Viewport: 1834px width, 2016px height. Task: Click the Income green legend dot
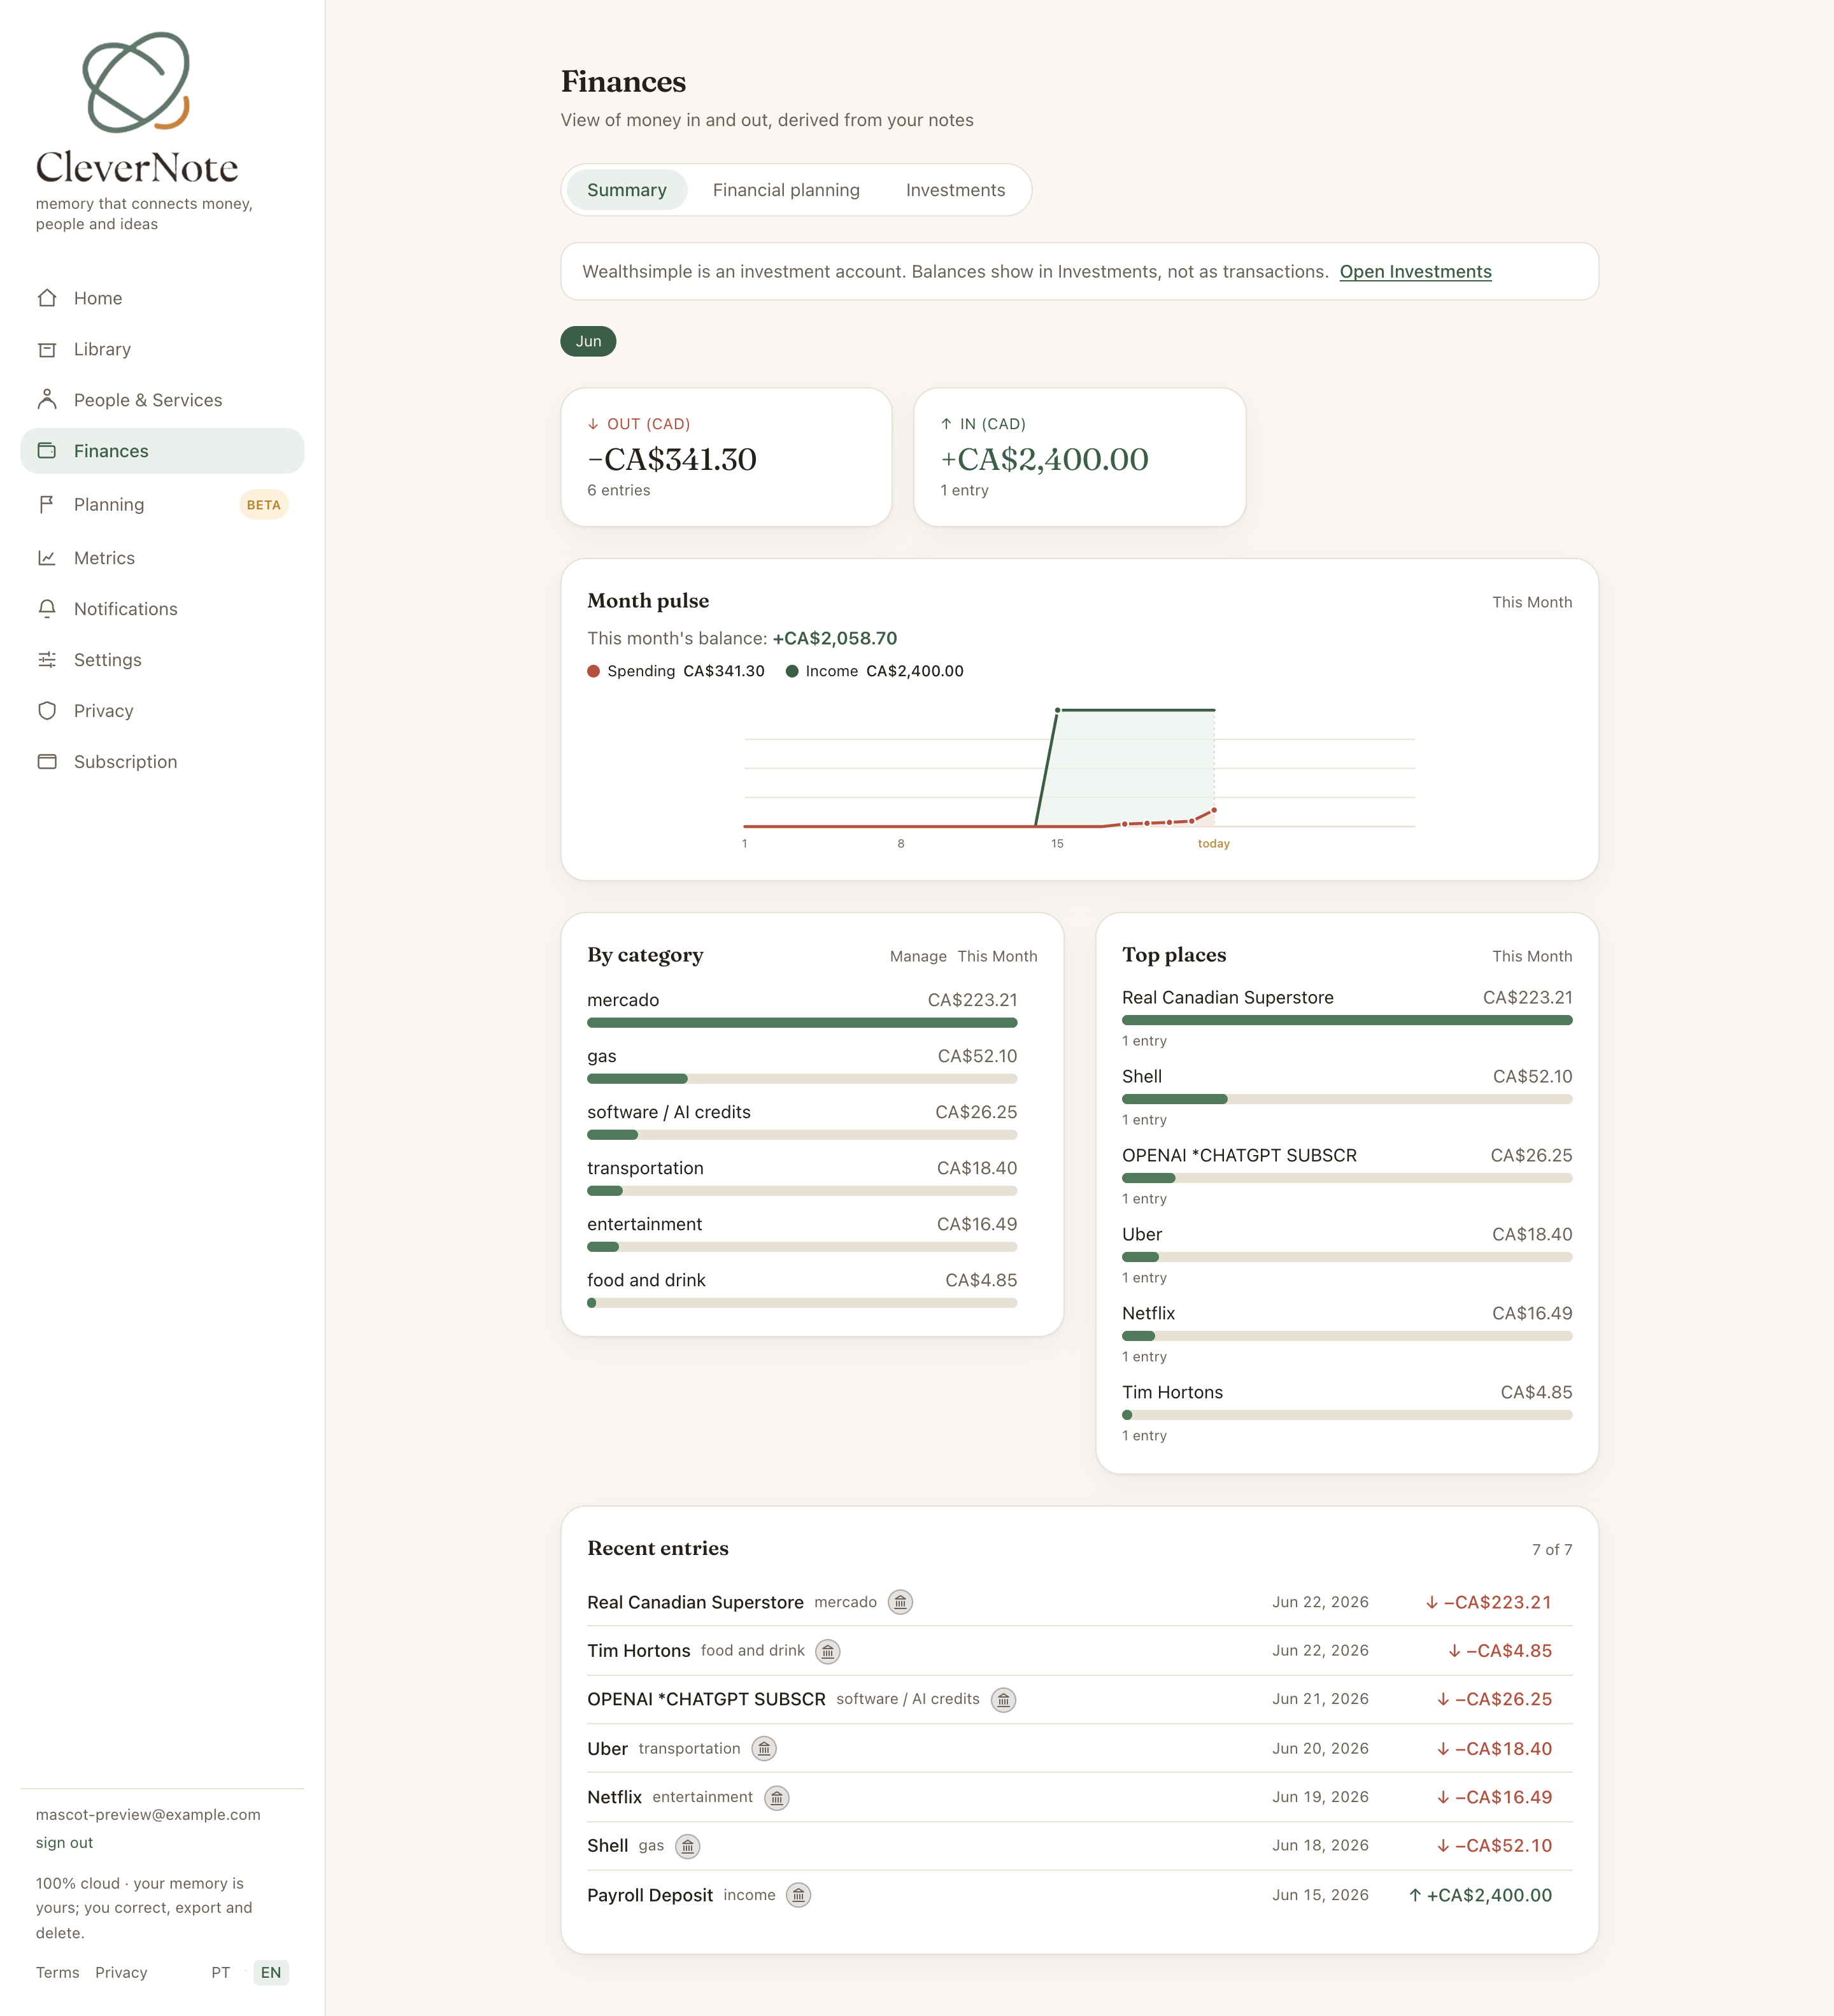[792, 672]
